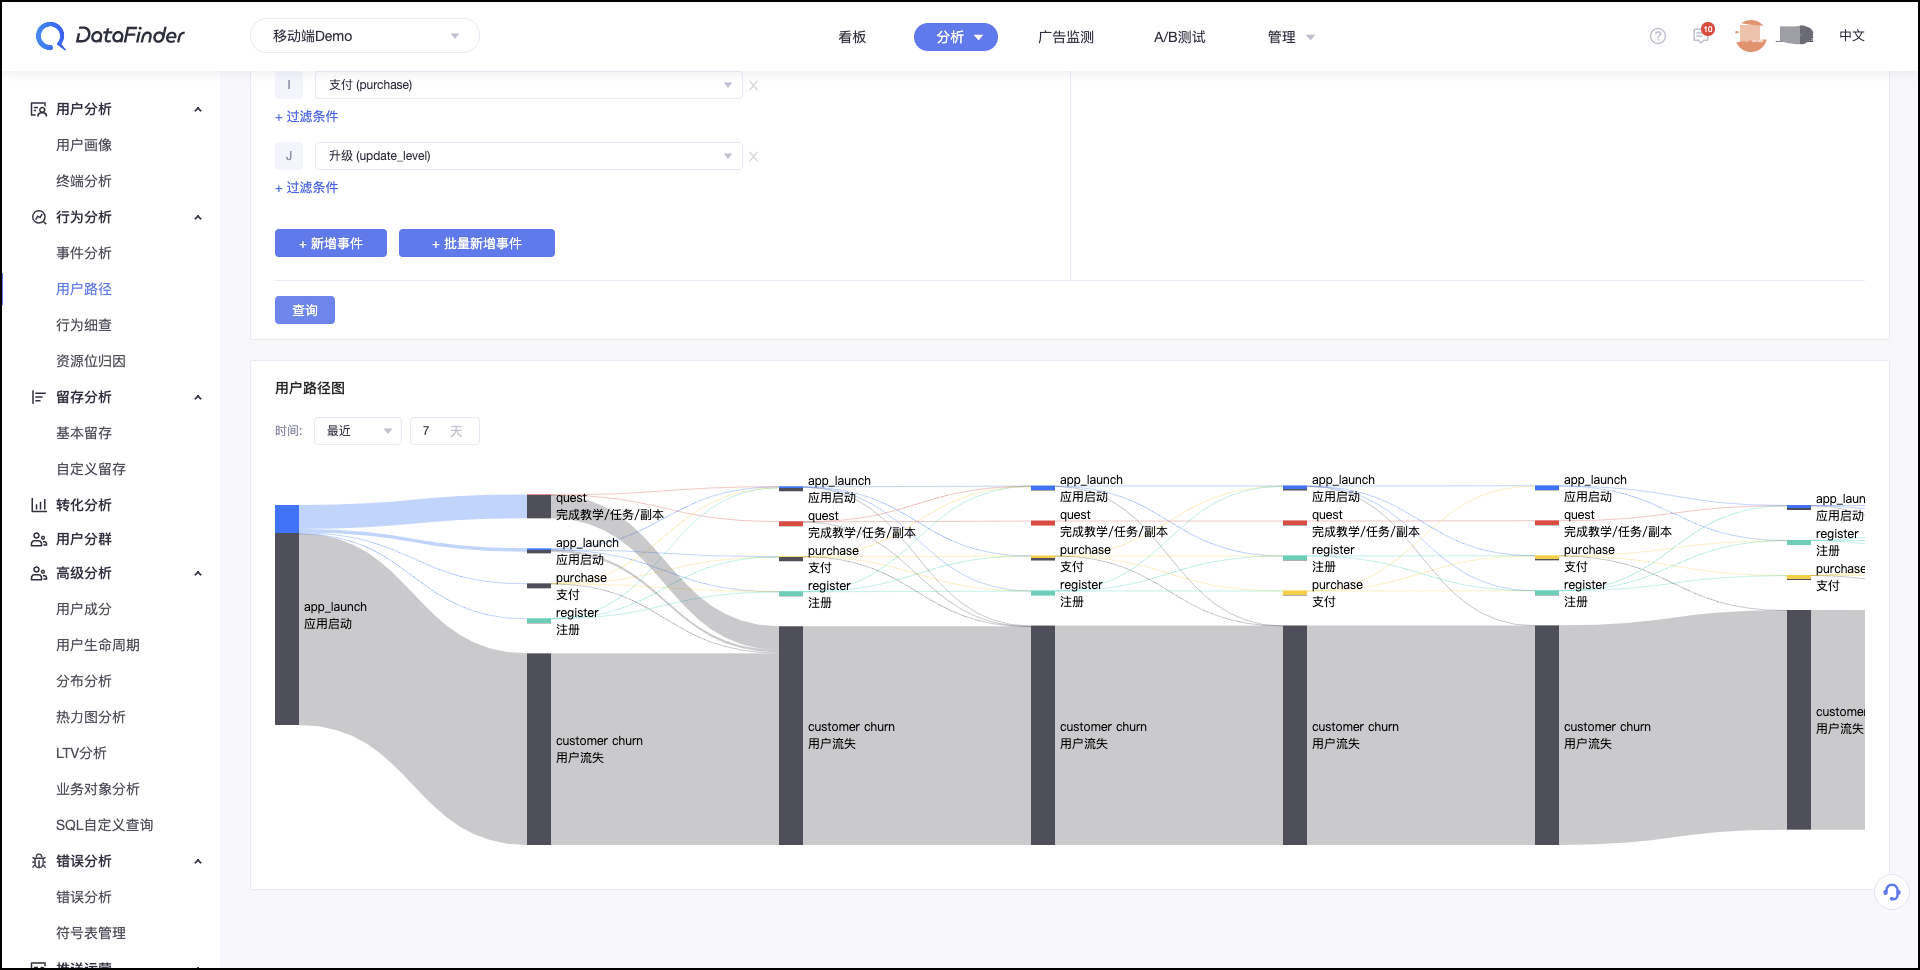
Task: Add 过滤条件 under the 支付 event
Action: pos(307,117)
